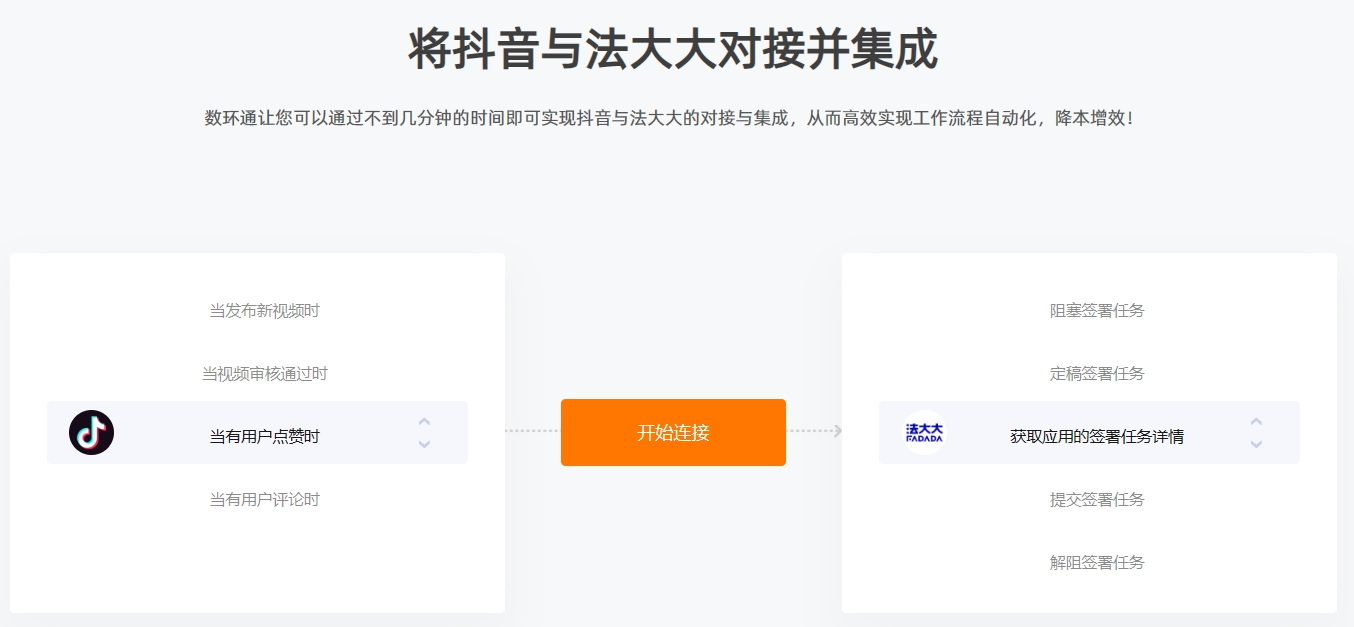This screenshot has height=627, width=1354.
Task: Click the orange 开始连接 button
Action: tap(673, 432)
